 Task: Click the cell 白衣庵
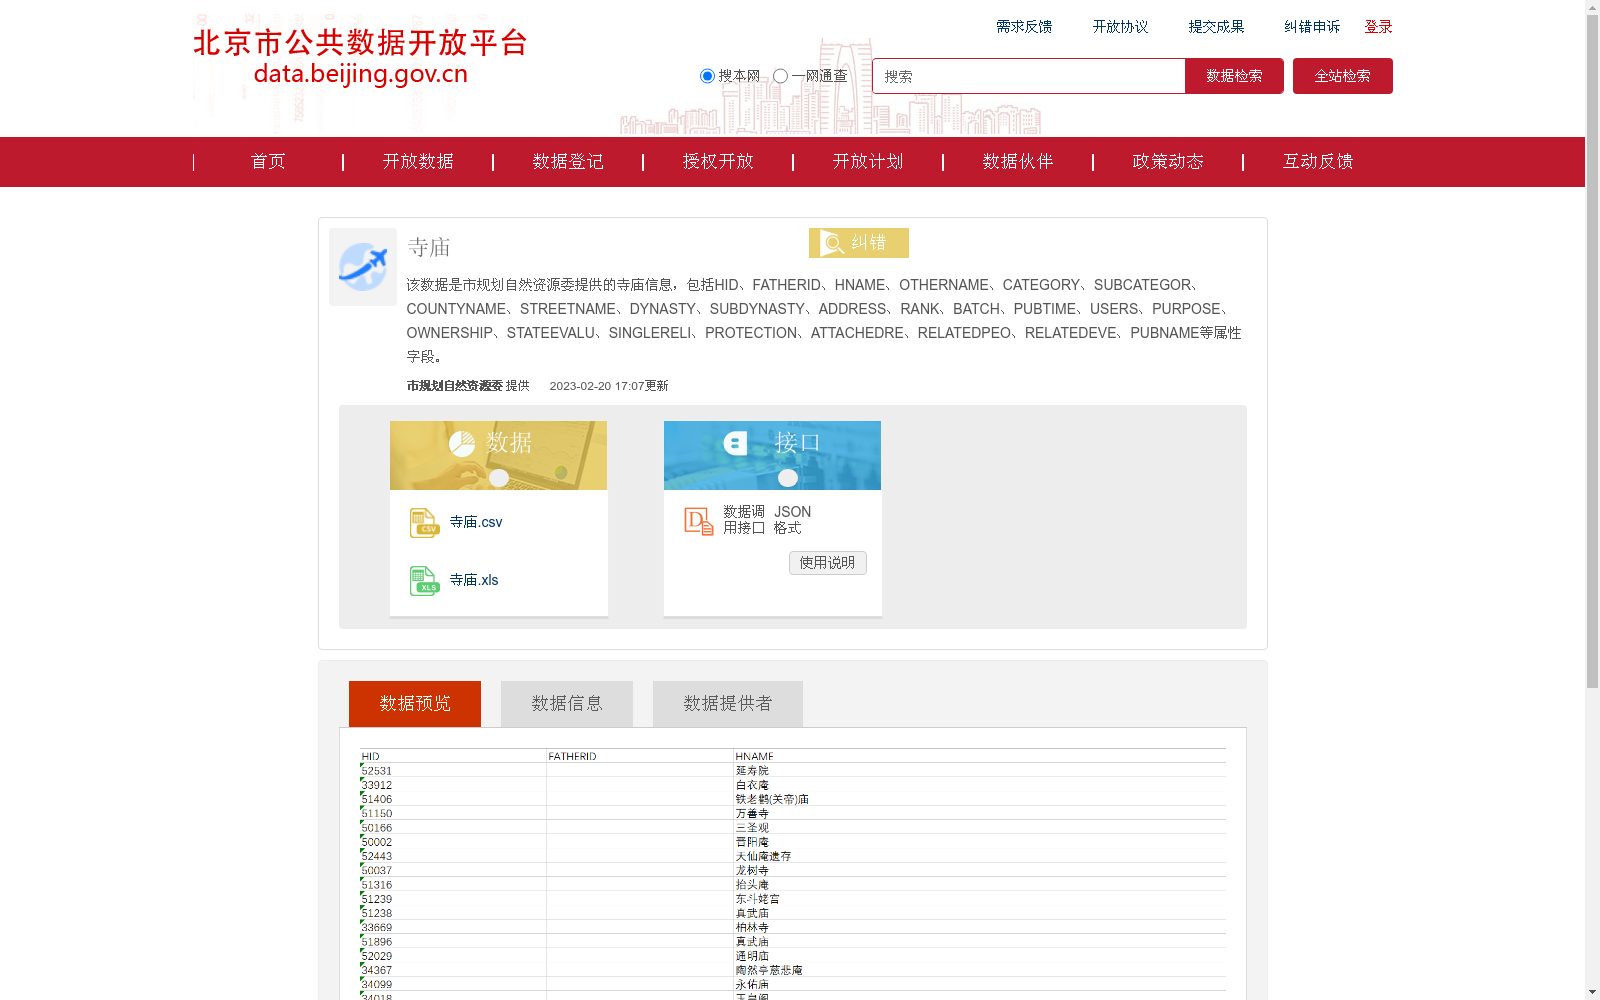pyautogui.click(x=752, y=785)
